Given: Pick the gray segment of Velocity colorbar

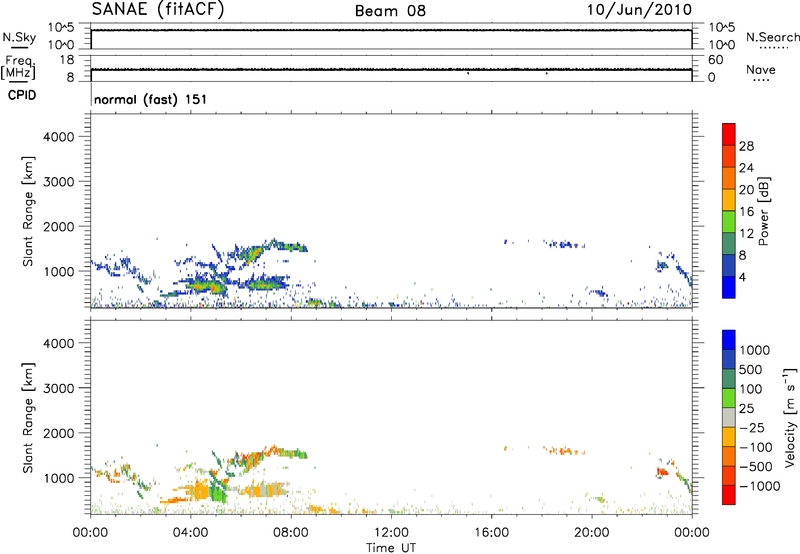Looking at the screenshot, I should click(x=729, y=418).
